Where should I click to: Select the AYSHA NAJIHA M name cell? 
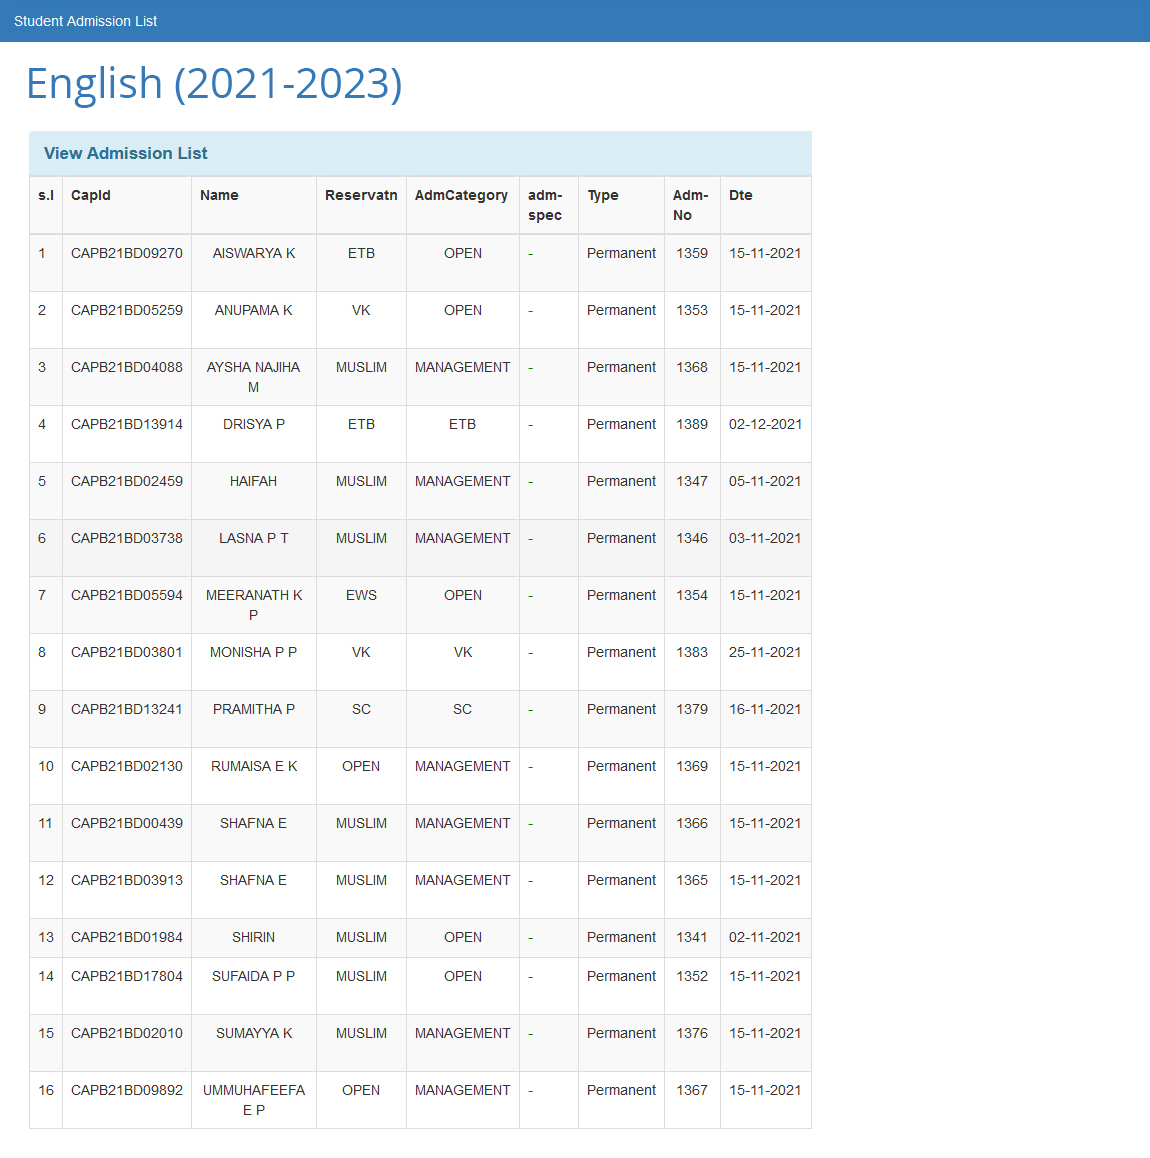pos(253,377)
